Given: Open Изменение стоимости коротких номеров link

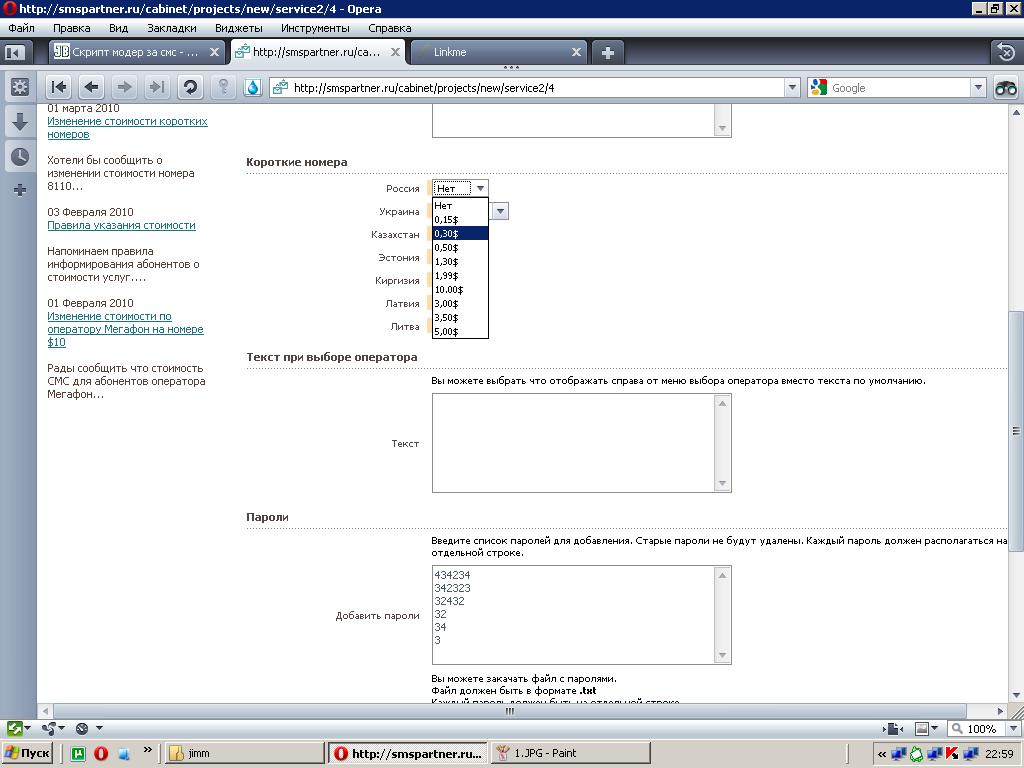Looking at the screenshot, I should coord(127,127).
